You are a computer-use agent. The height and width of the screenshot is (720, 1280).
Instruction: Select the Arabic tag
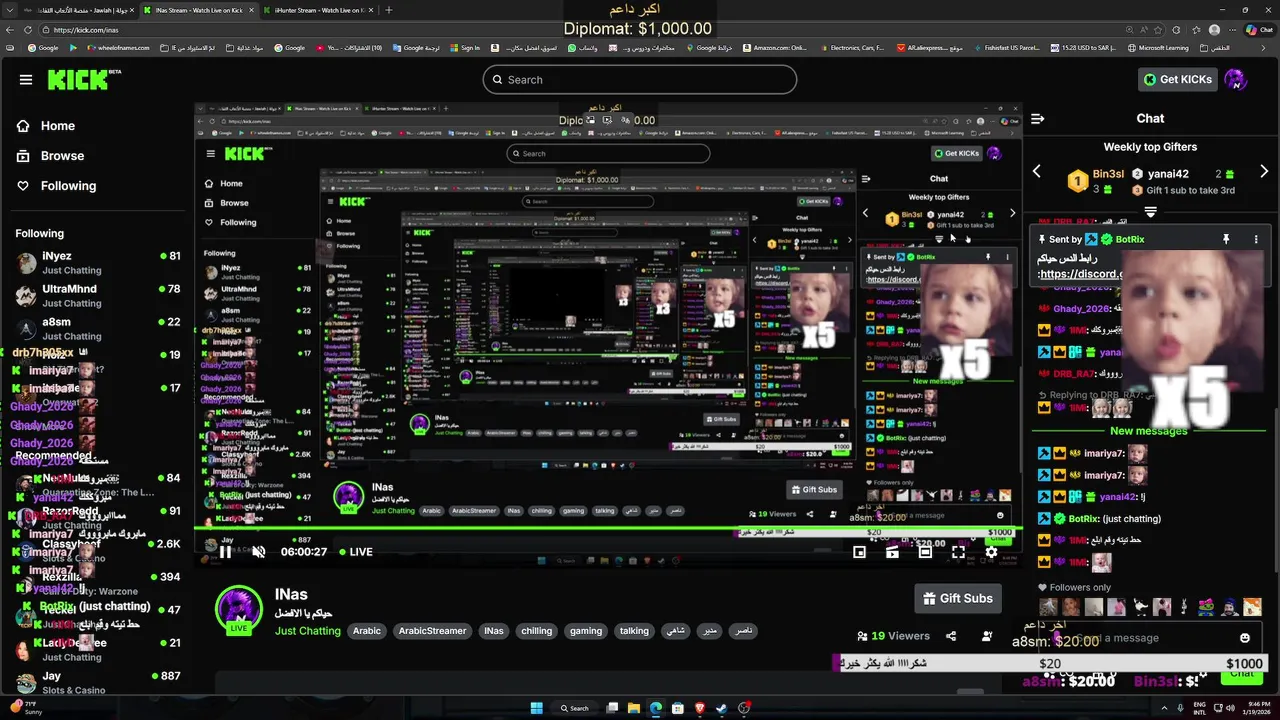pos(367,631)
